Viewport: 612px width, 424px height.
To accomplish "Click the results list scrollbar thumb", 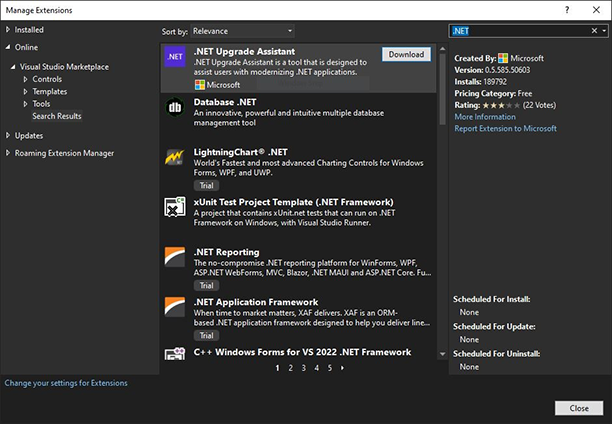I will point(442,89).
